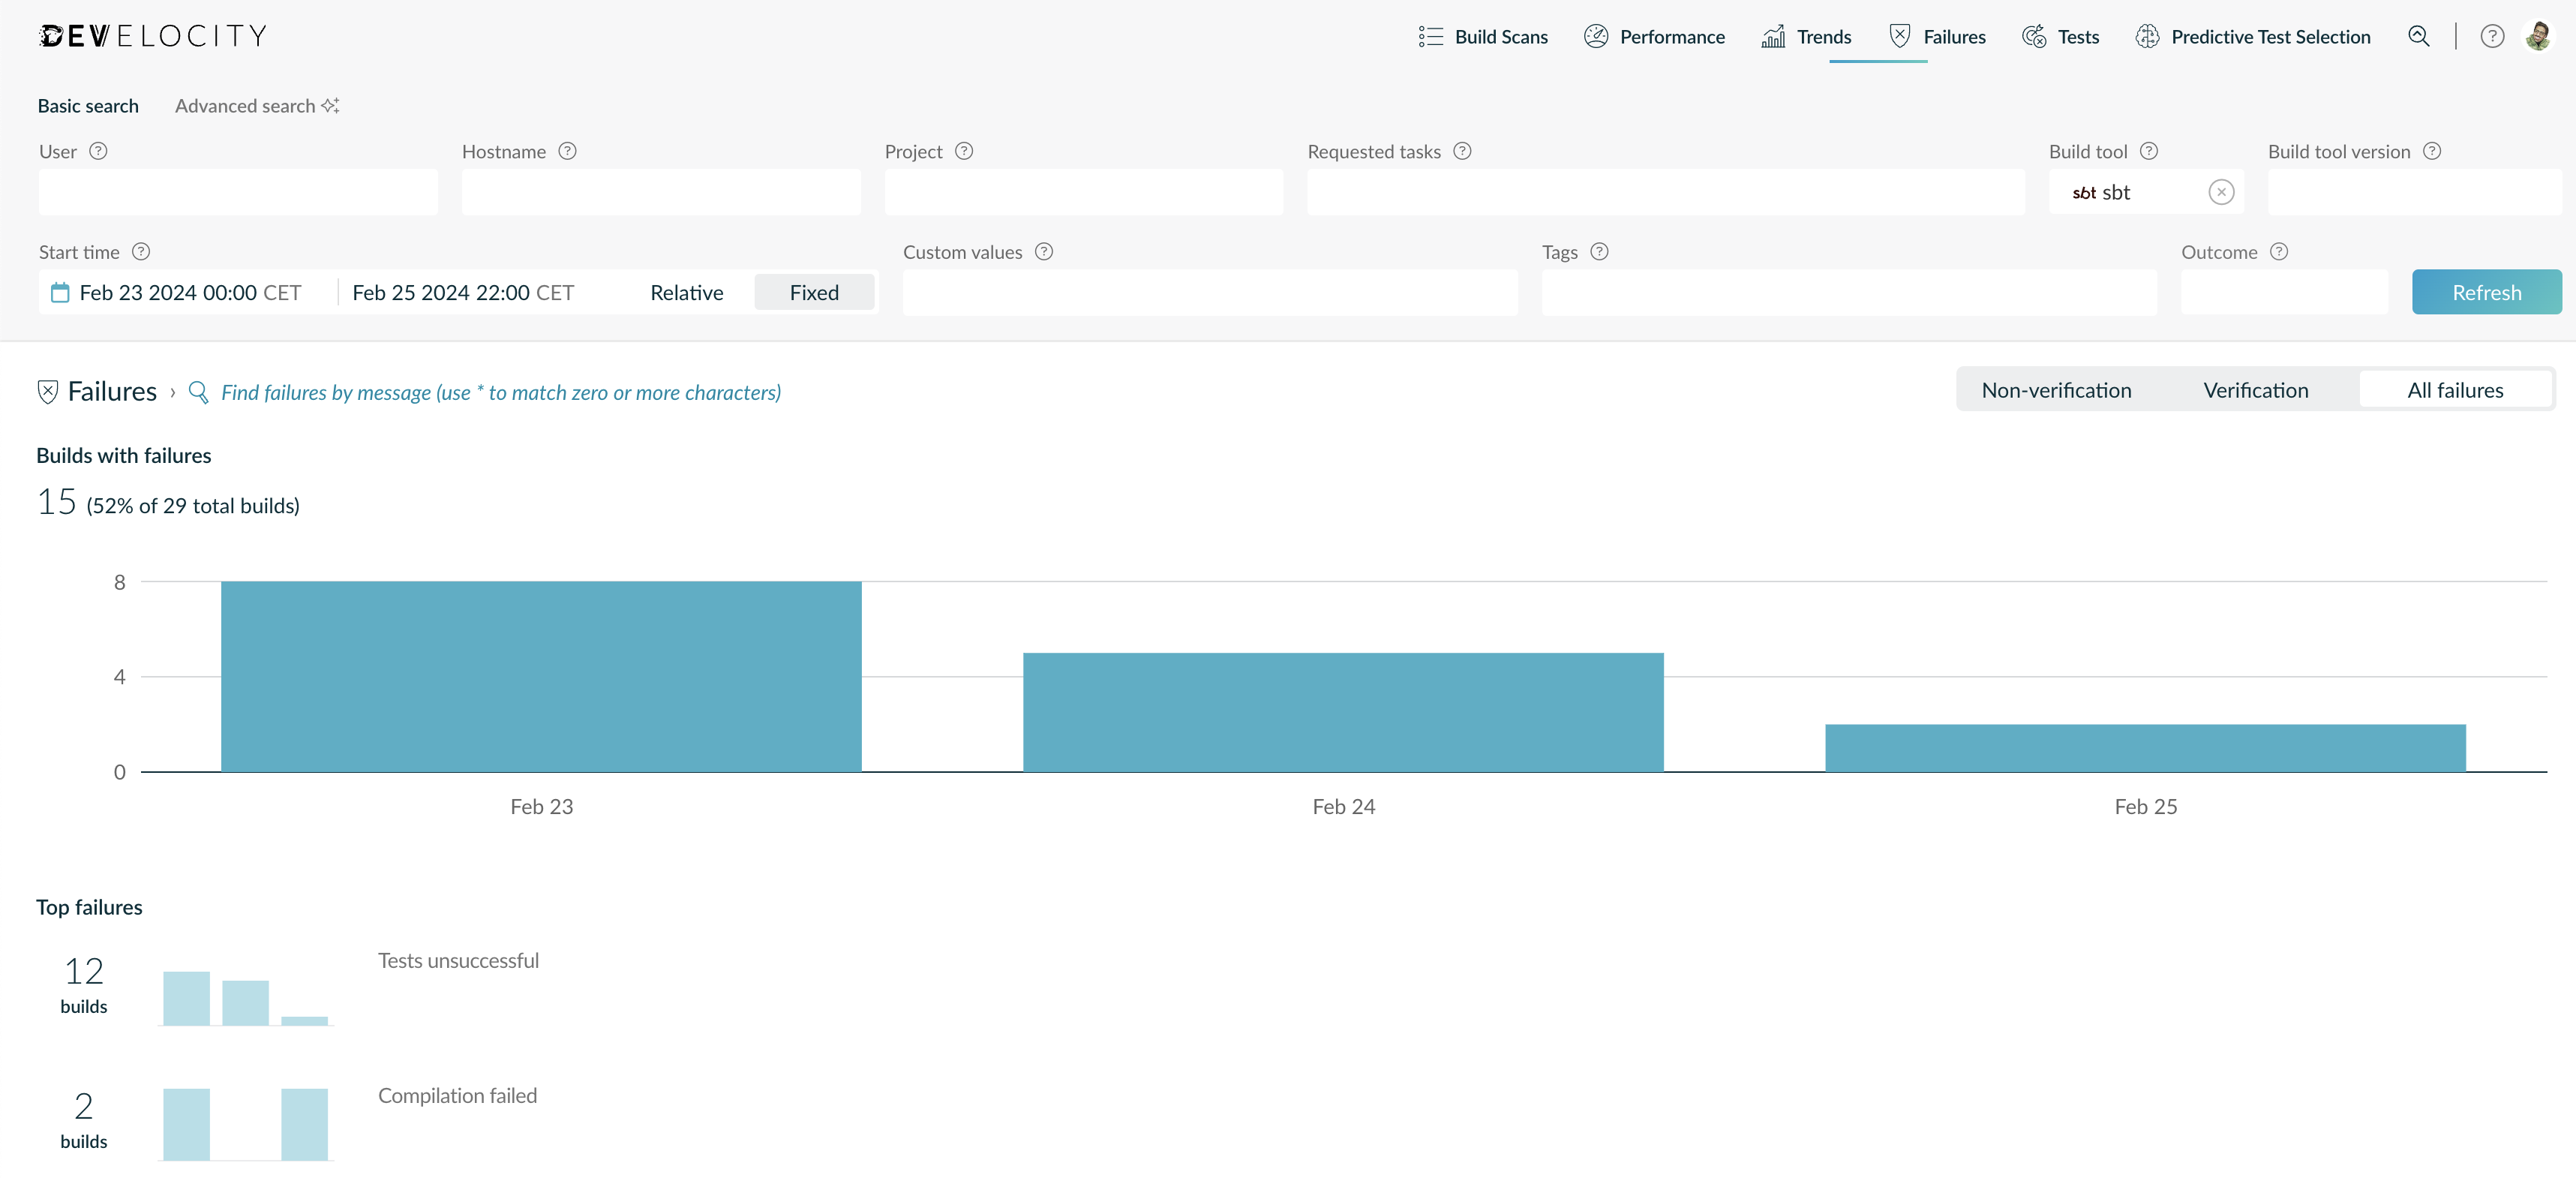Viewport: 2576px width, 1178px height.
Task: Click the Develocity logo
Action: coord(153,36)
